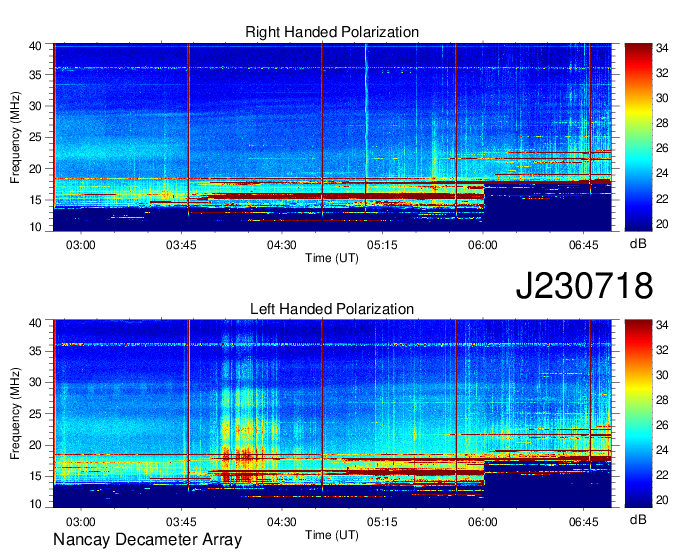Viewport: 680px width, 552px height.
Task: Select the J230718 observation label
Action: [x=584, y=285]
